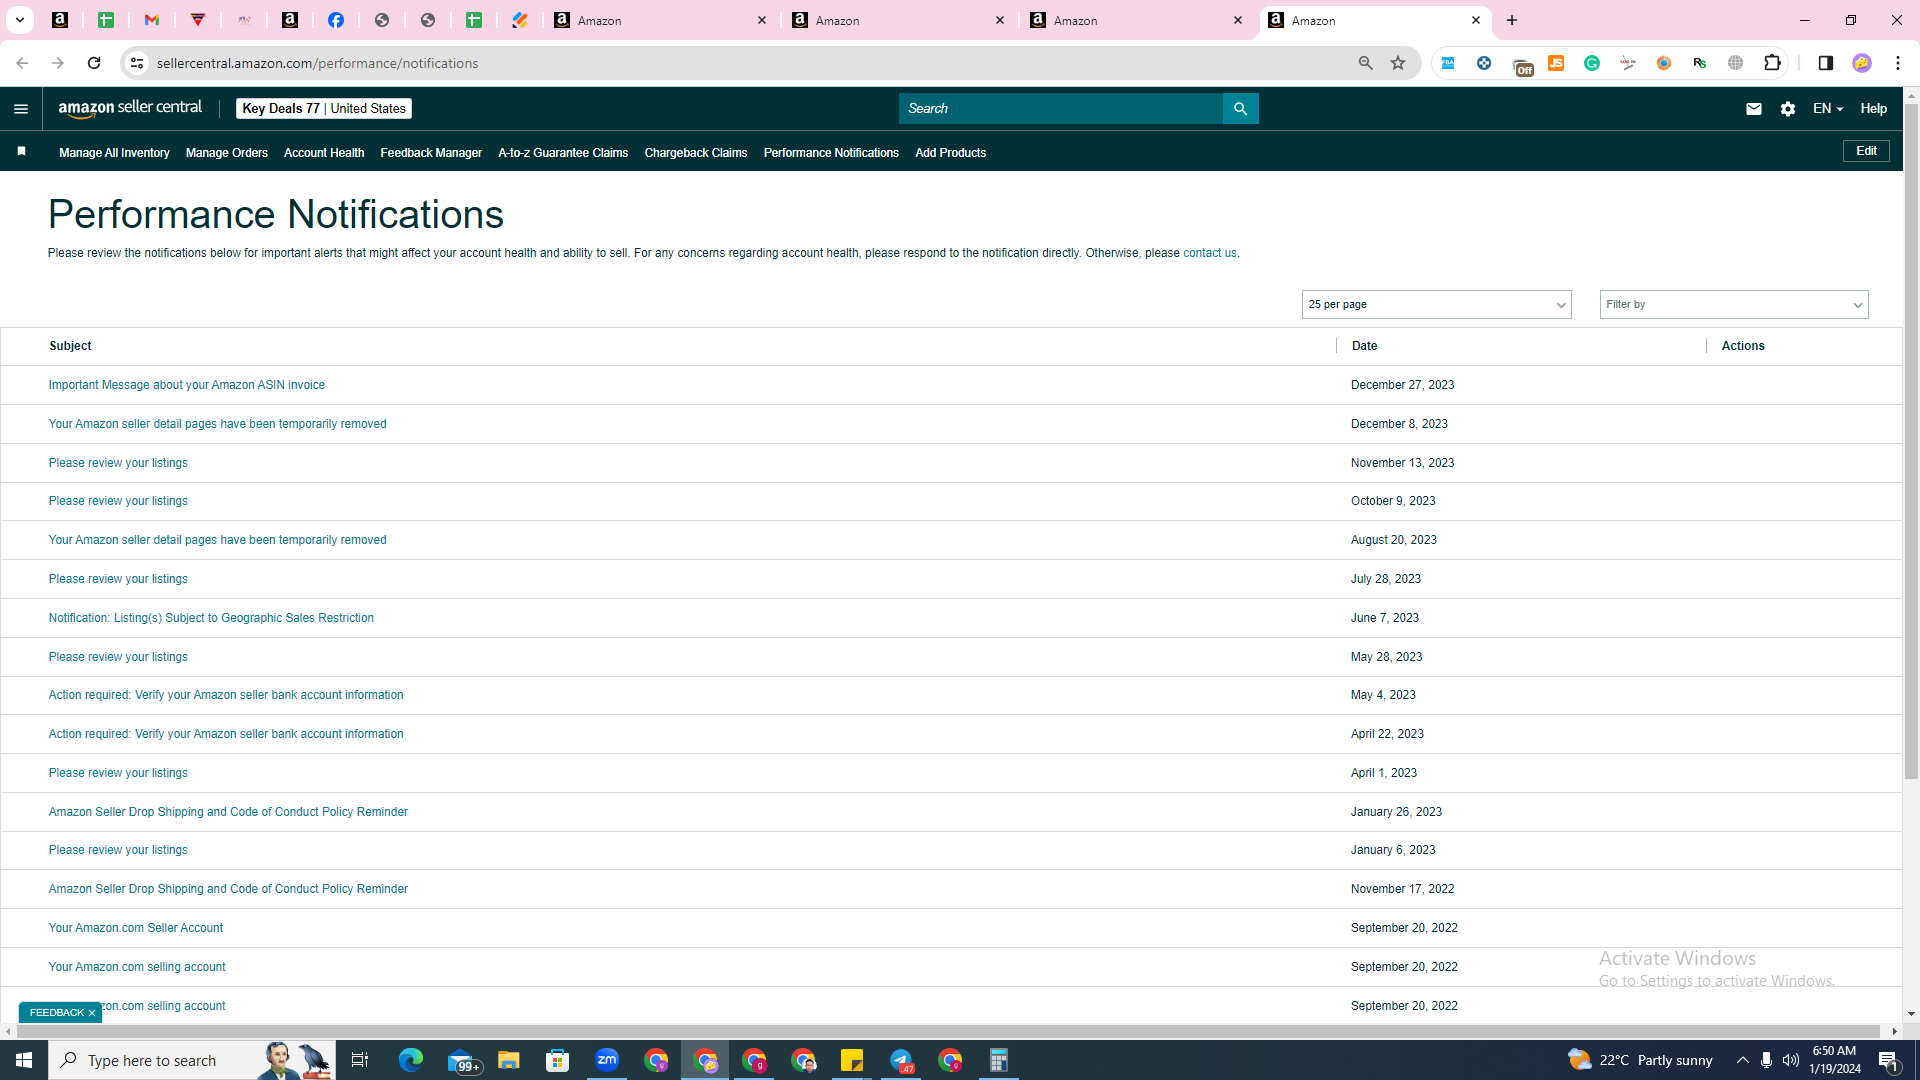Click the bookmark flag icon in the navigation bar
The height and width of the screenshot is (1080, 1920).
pos(21,151)
